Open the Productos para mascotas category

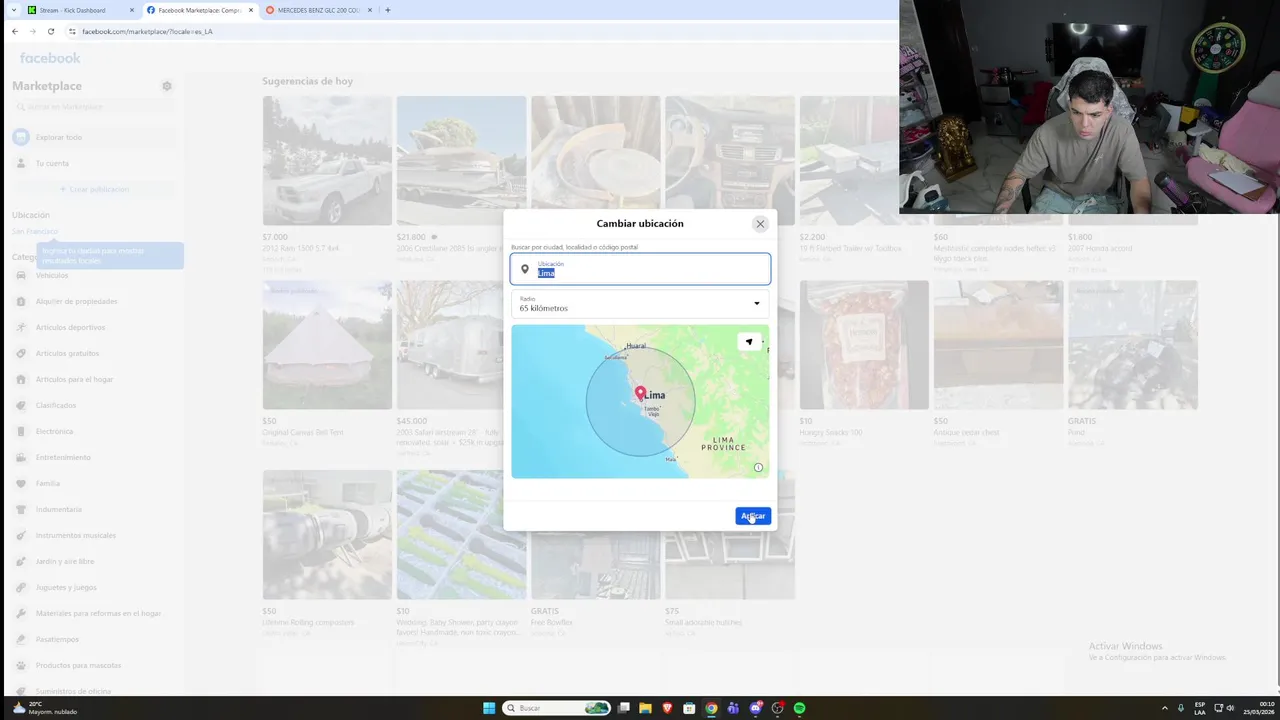click(96, 665)
